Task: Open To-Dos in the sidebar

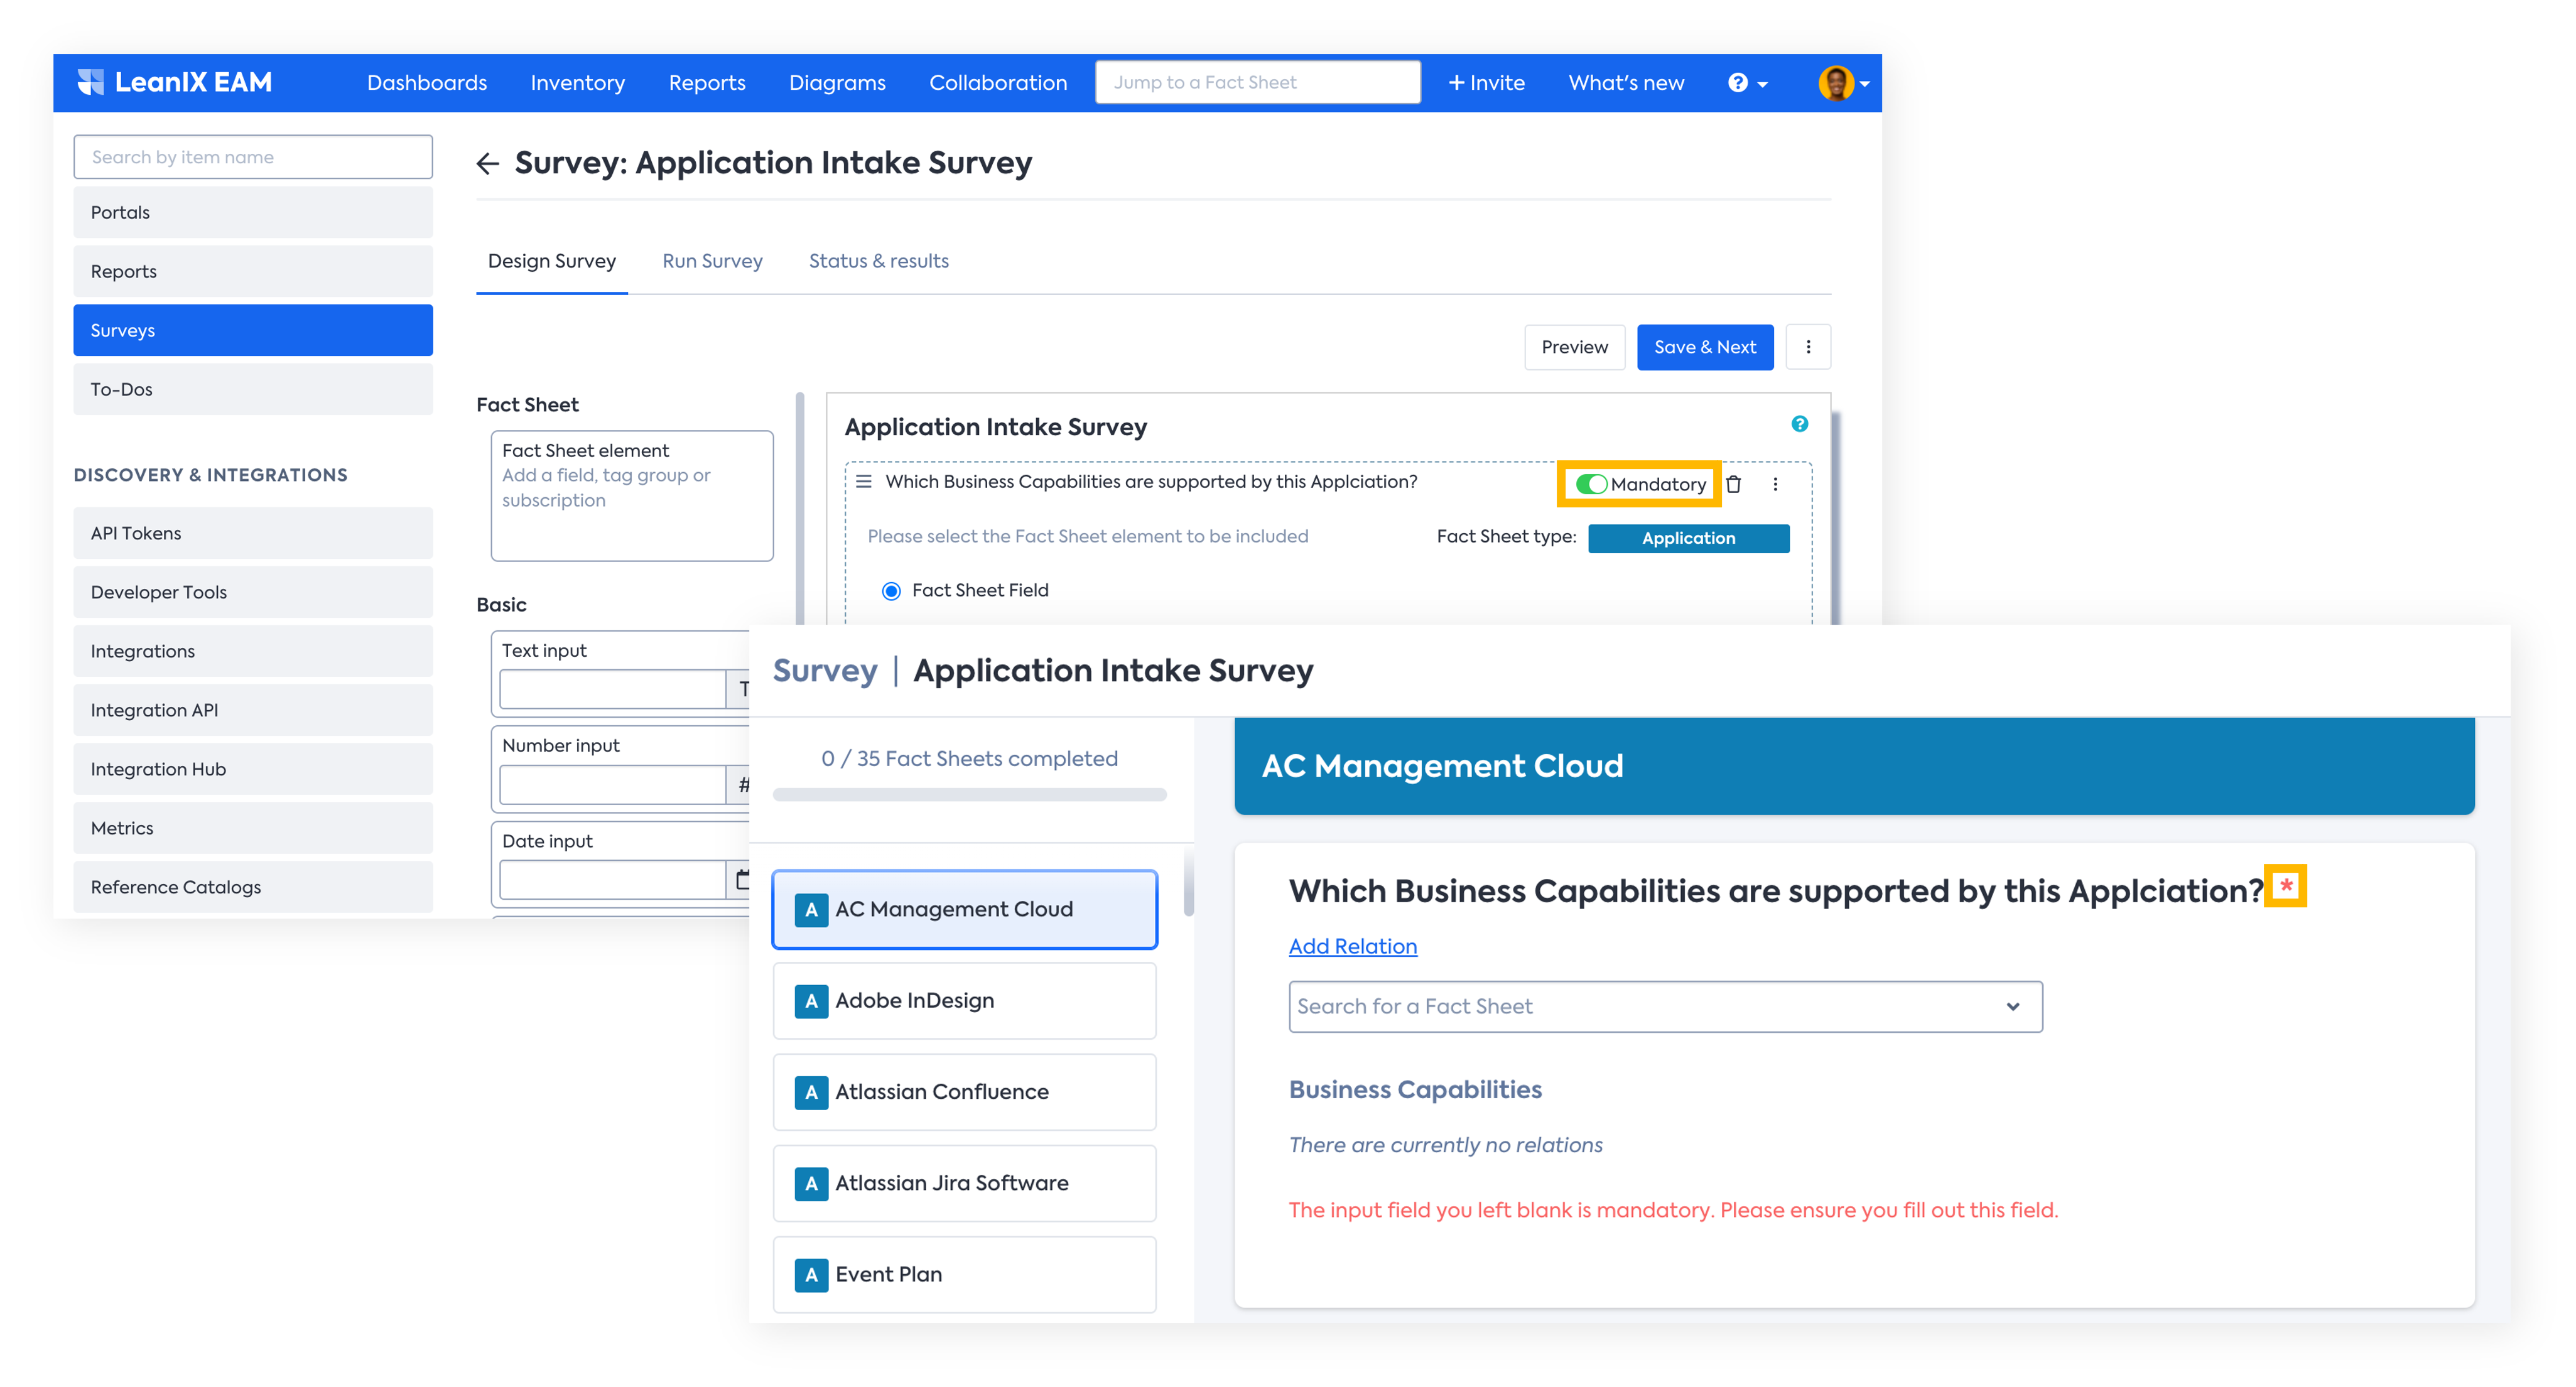Action: [x=253, y=389]
